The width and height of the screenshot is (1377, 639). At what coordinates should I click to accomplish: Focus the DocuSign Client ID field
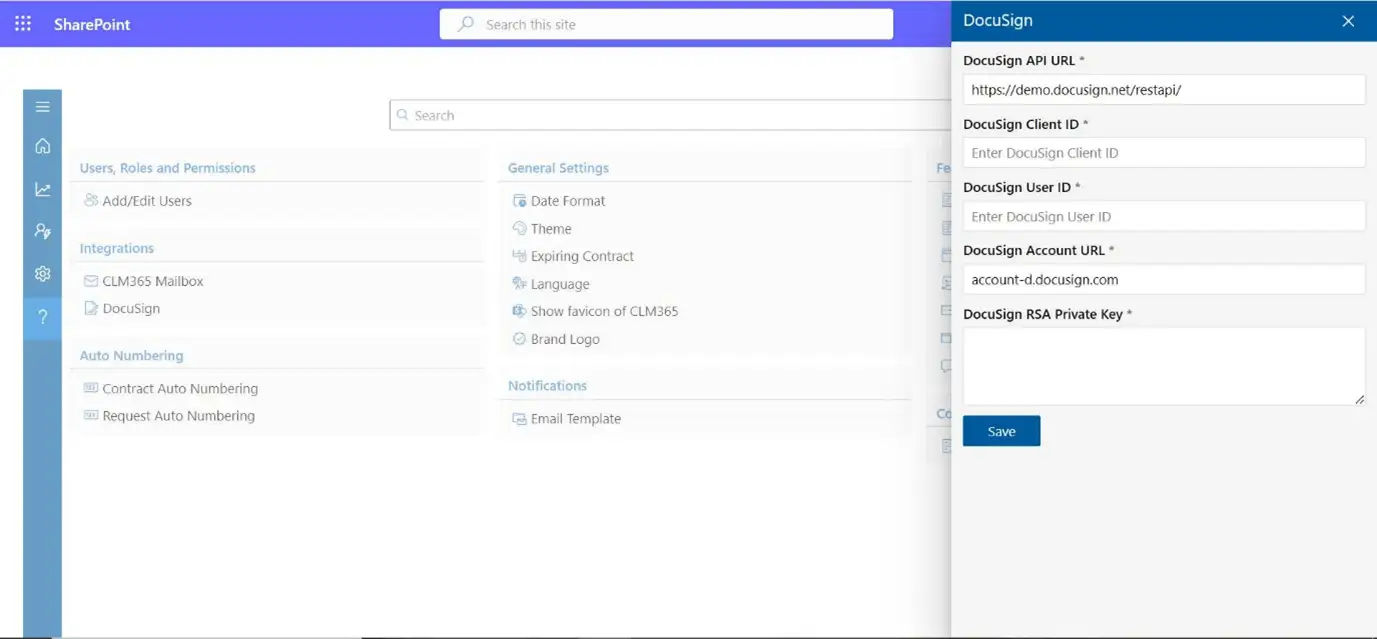(1164, 152)
